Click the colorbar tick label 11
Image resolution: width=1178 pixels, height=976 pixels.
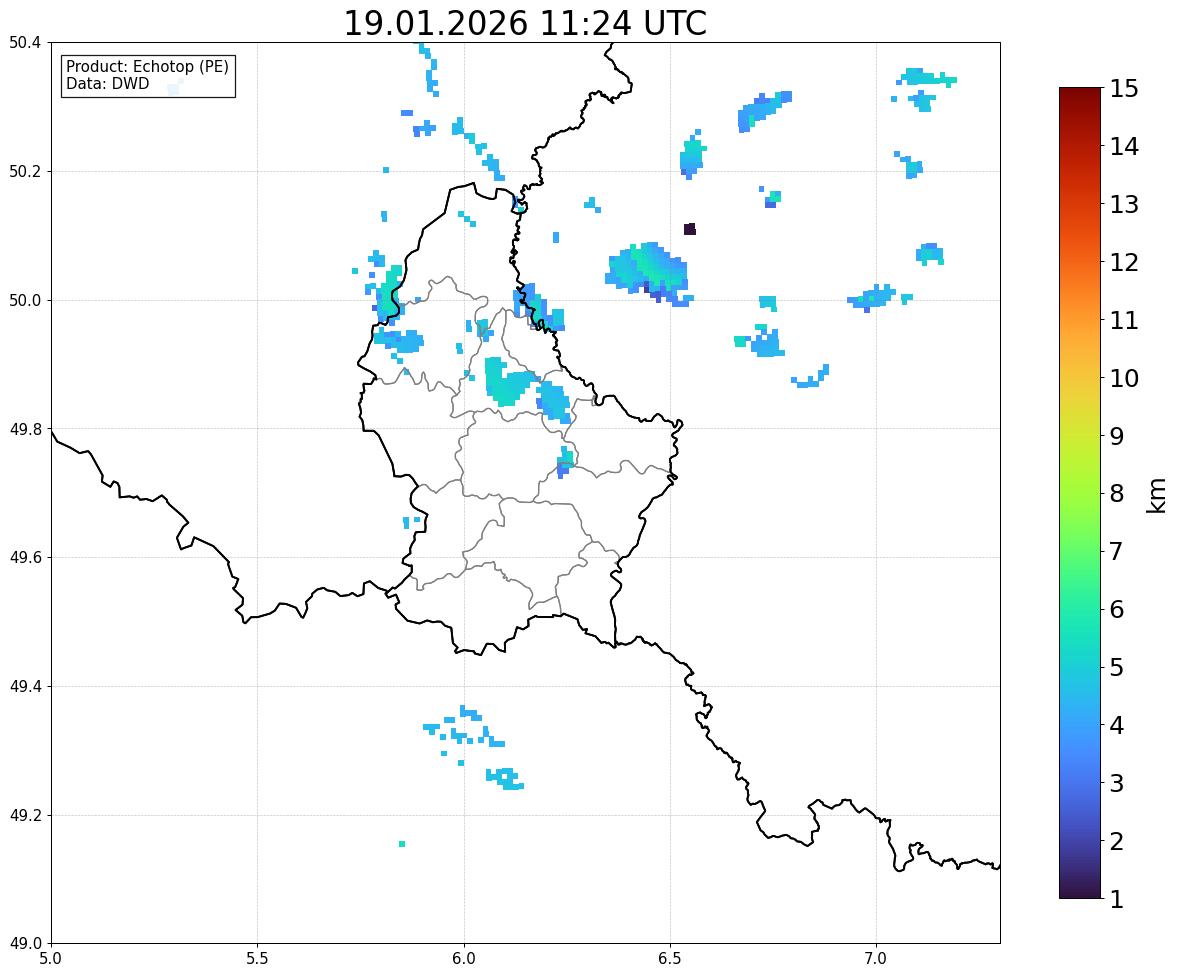click(1124, 320)
